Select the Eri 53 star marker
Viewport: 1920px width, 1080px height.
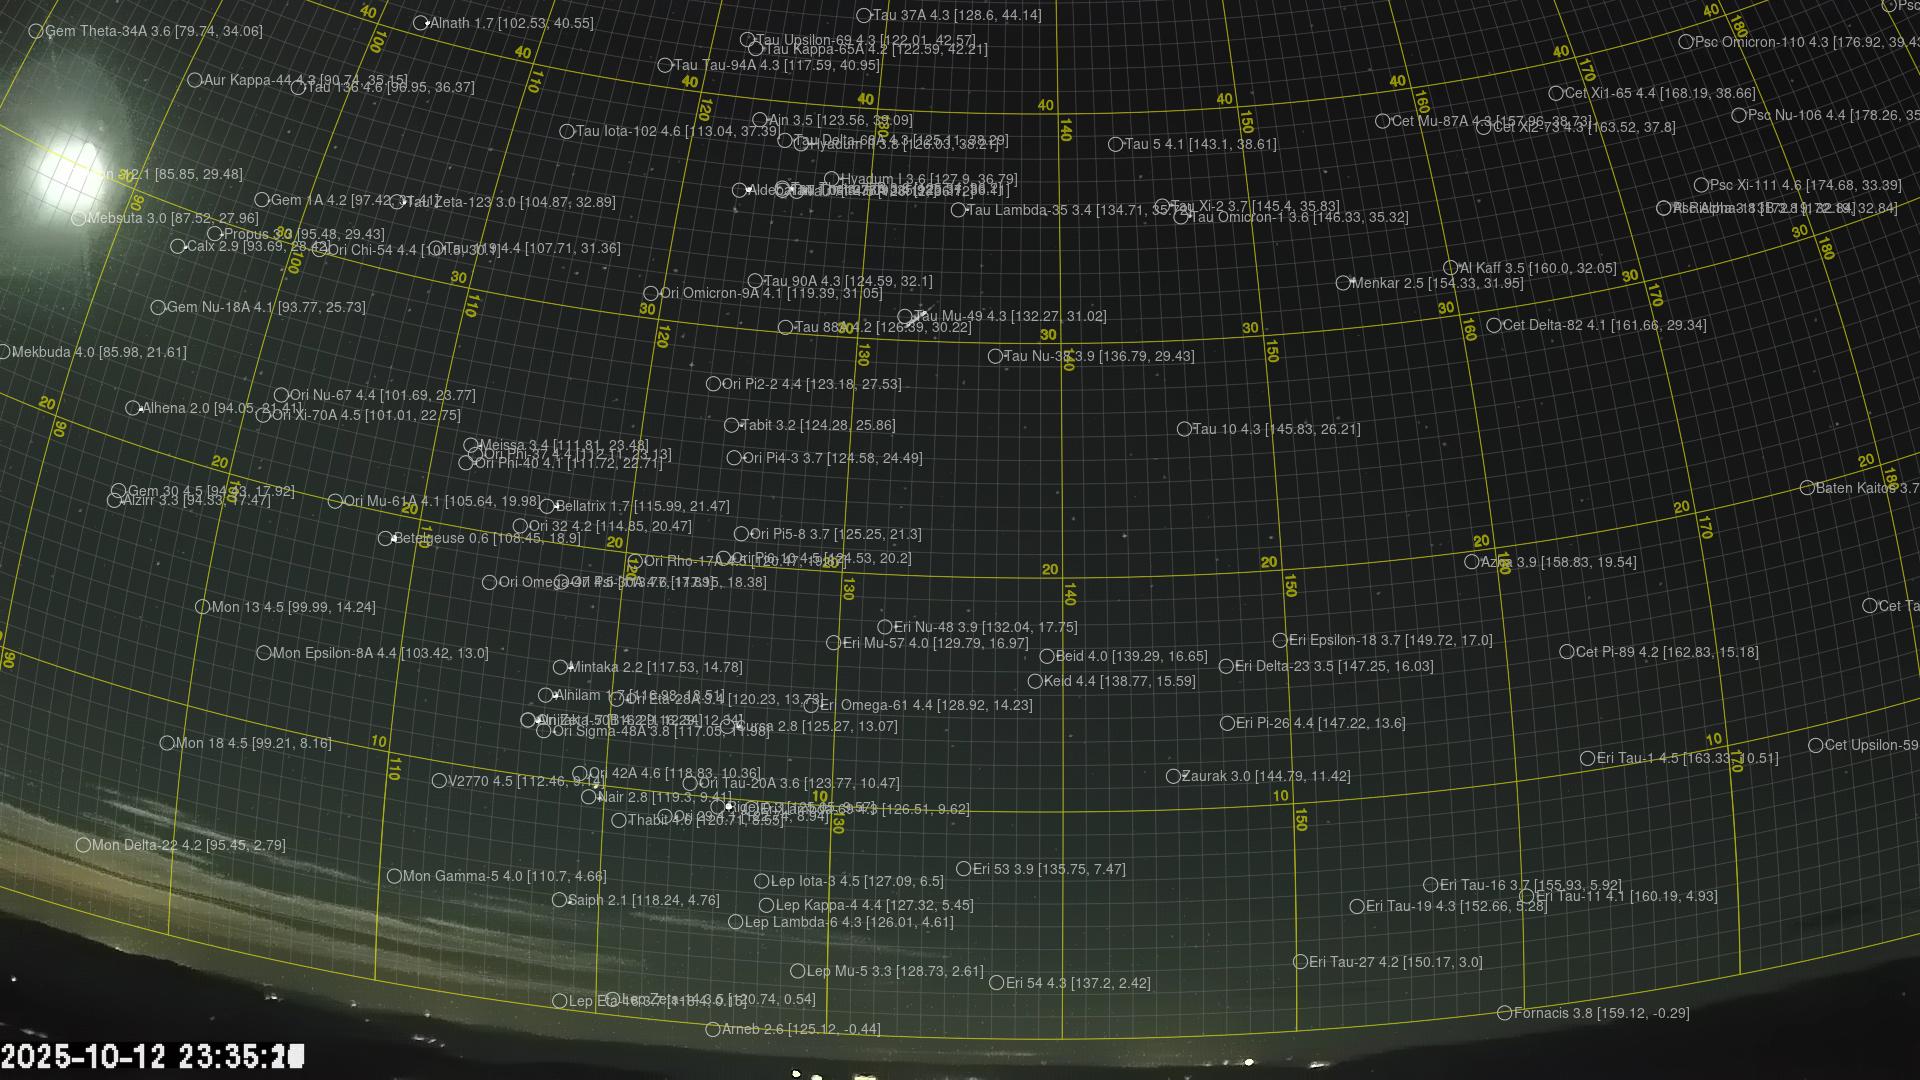click(963, 870)
